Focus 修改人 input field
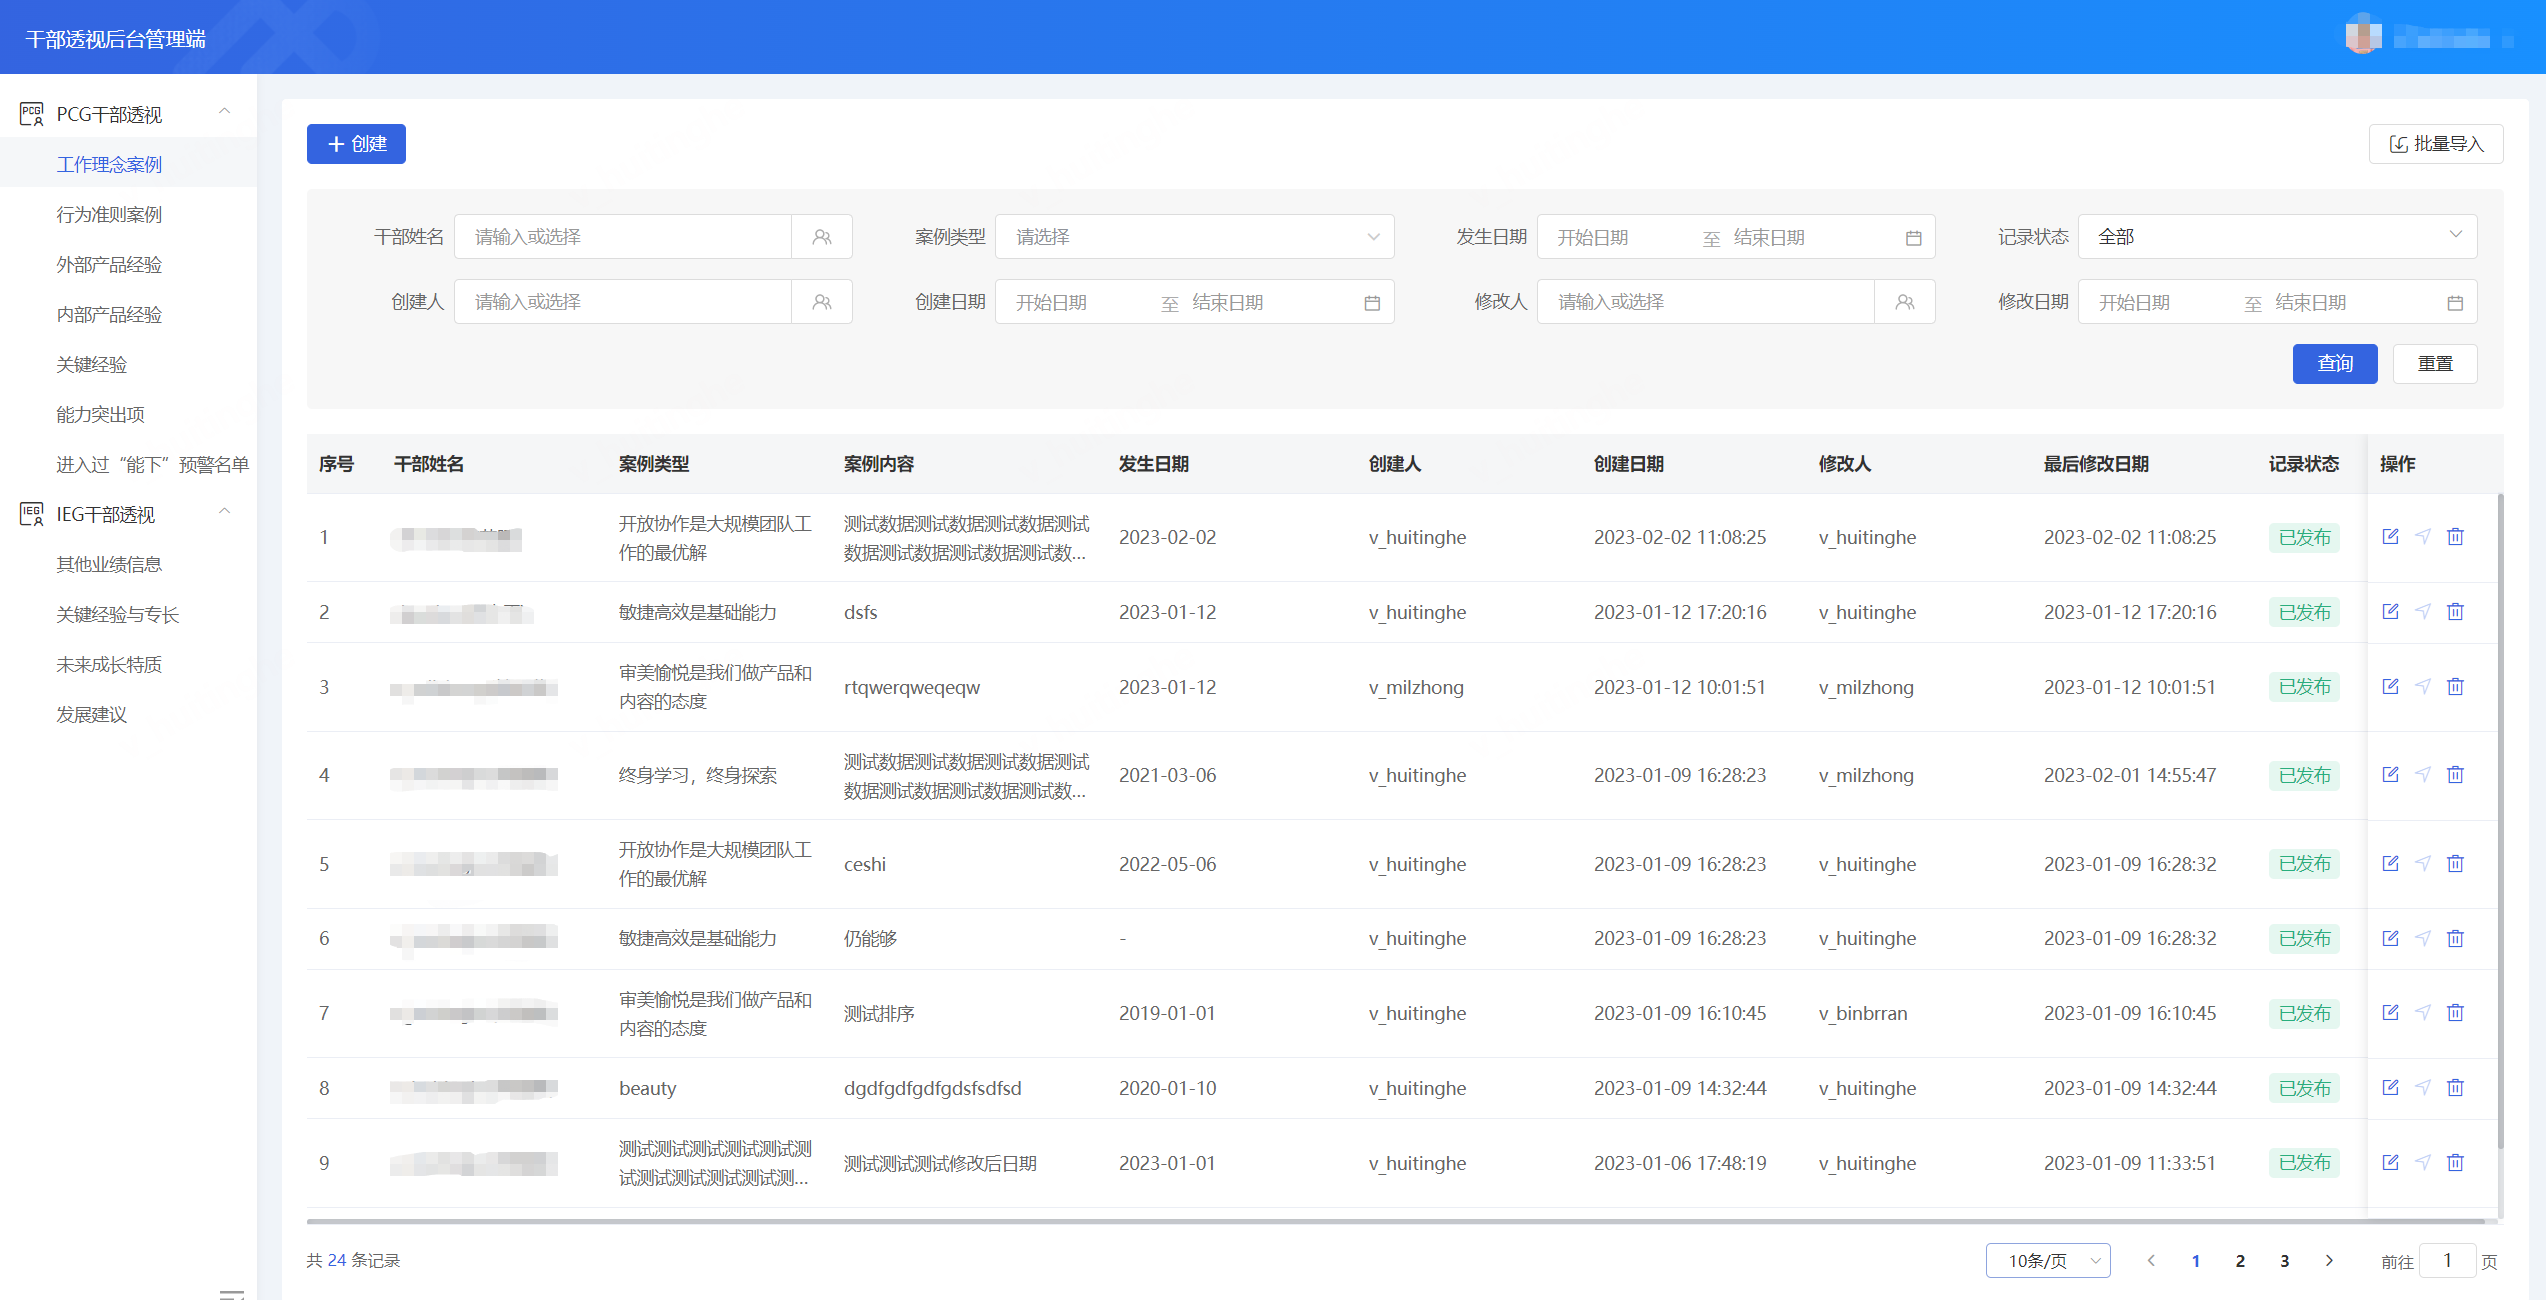Image resolution: width=2546 pixels, height=1300 pixels. click(x=1706, y=302)
